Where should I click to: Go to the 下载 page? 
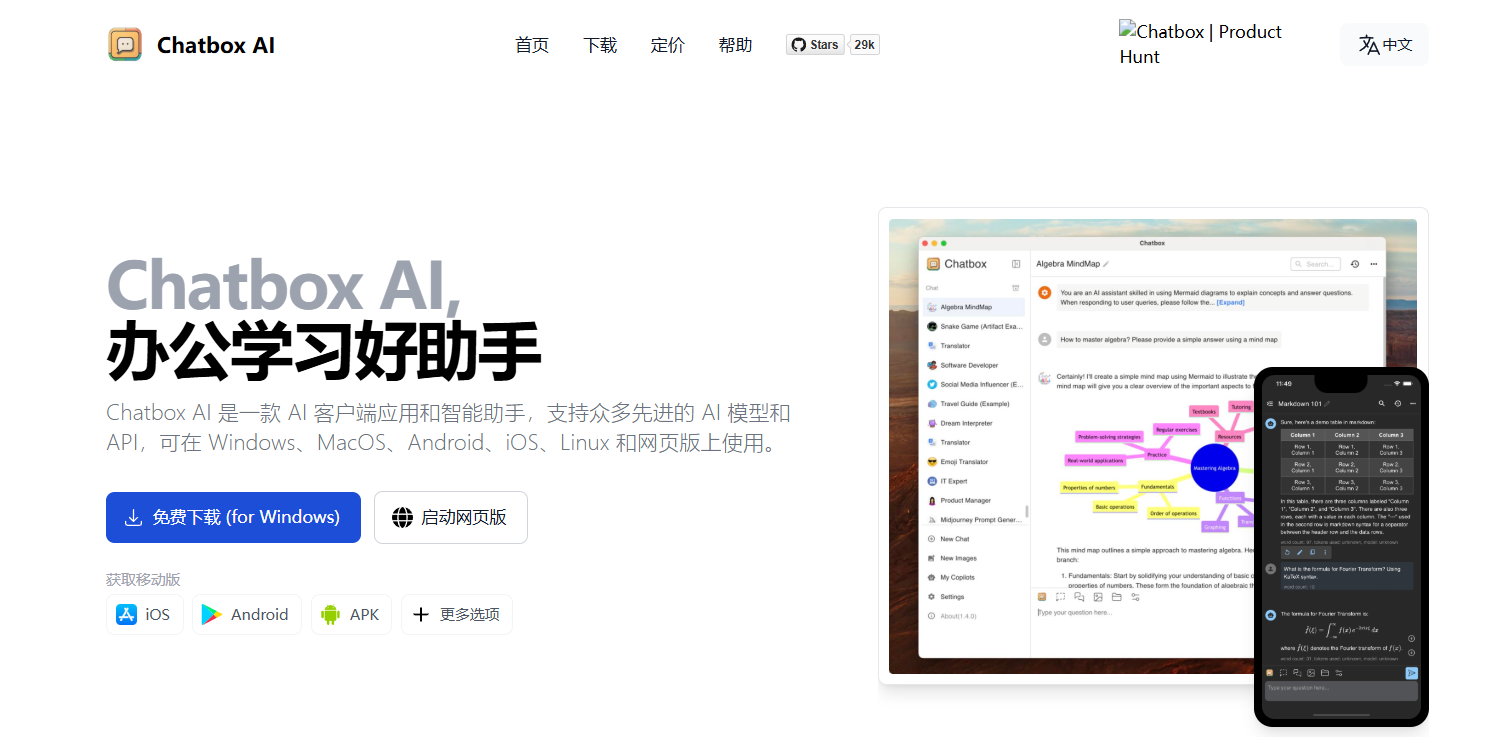(599, 45)
